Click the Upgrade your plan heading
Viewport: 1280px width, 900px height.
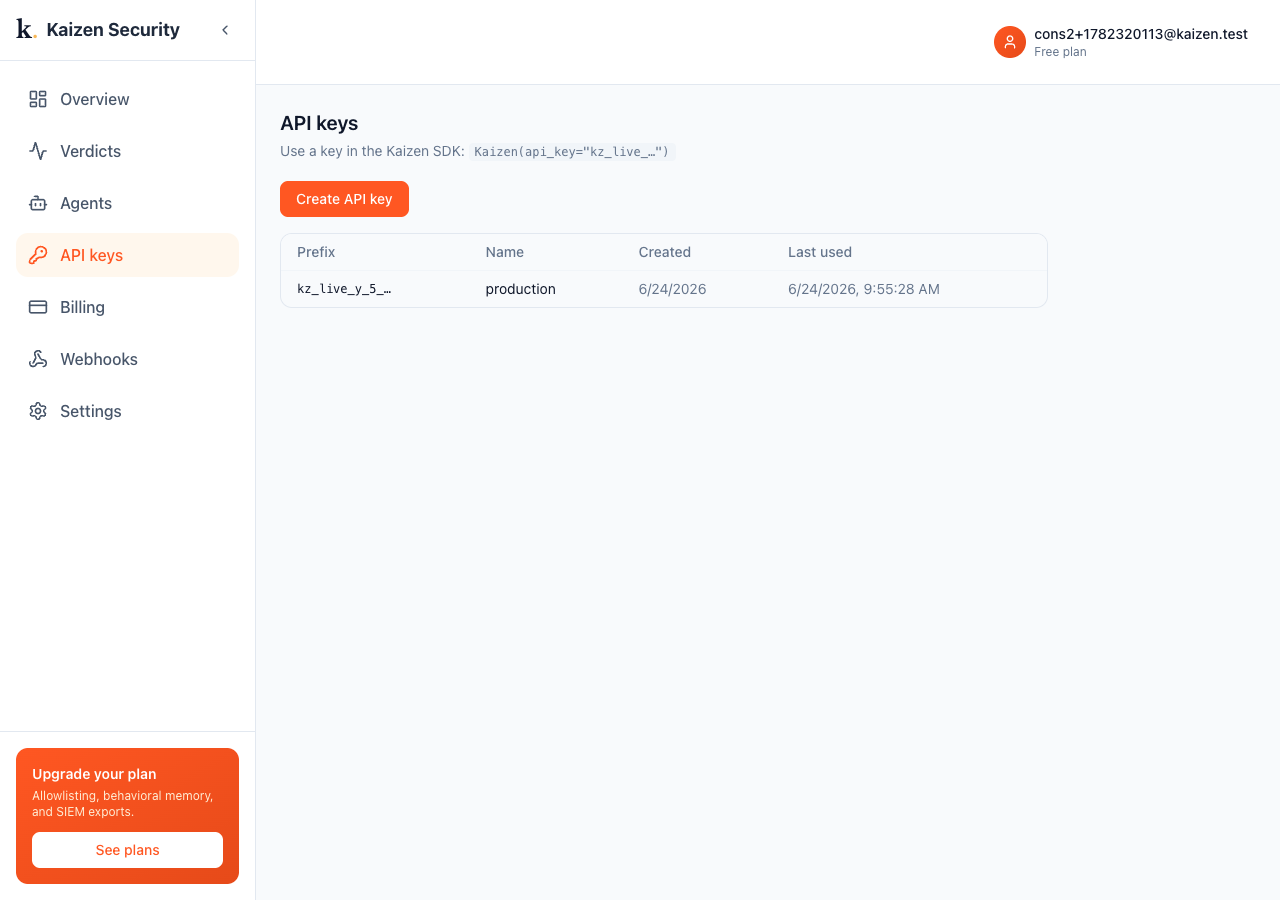tap(94, 774)
